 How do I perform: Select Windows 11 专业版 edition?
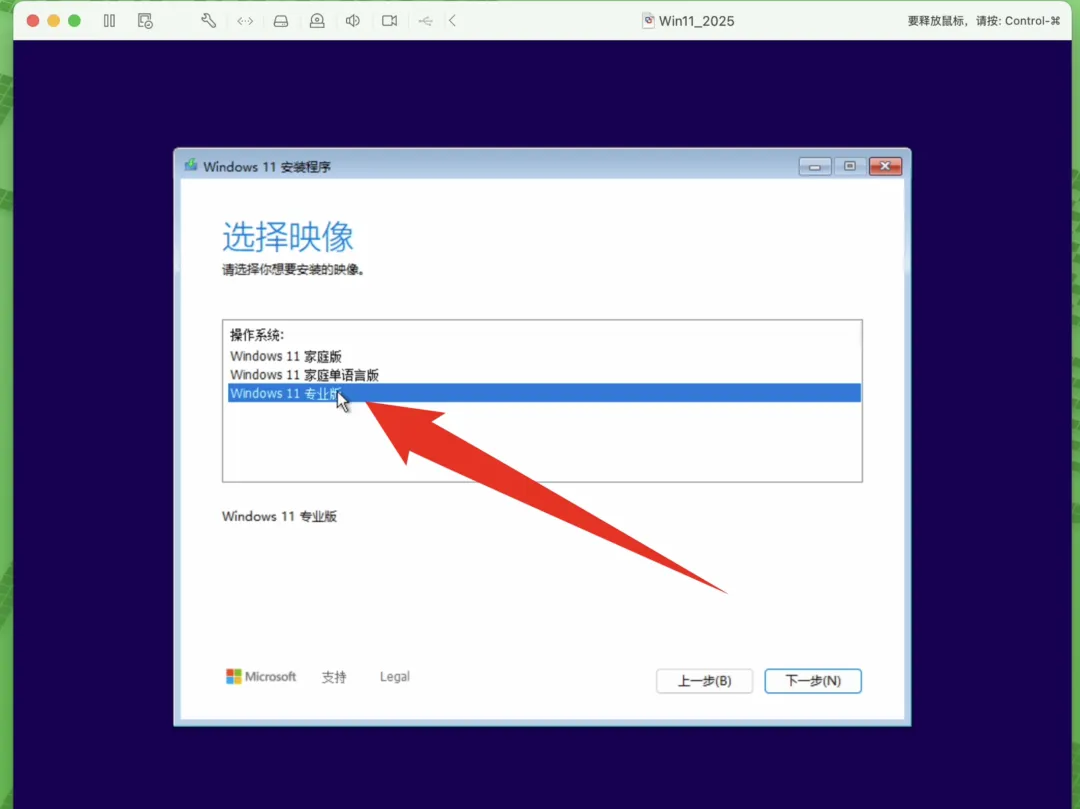pos(544,393)
